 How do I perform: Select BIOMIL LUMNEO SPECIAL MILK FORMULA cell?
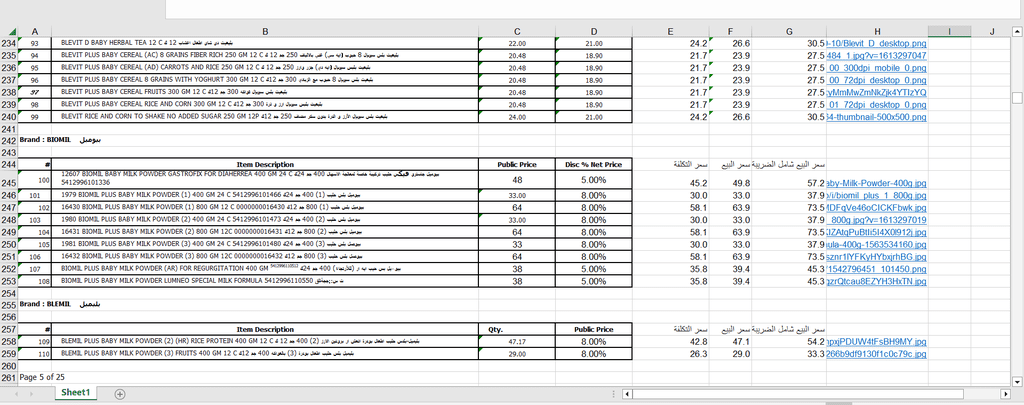(x=264, y=281)
